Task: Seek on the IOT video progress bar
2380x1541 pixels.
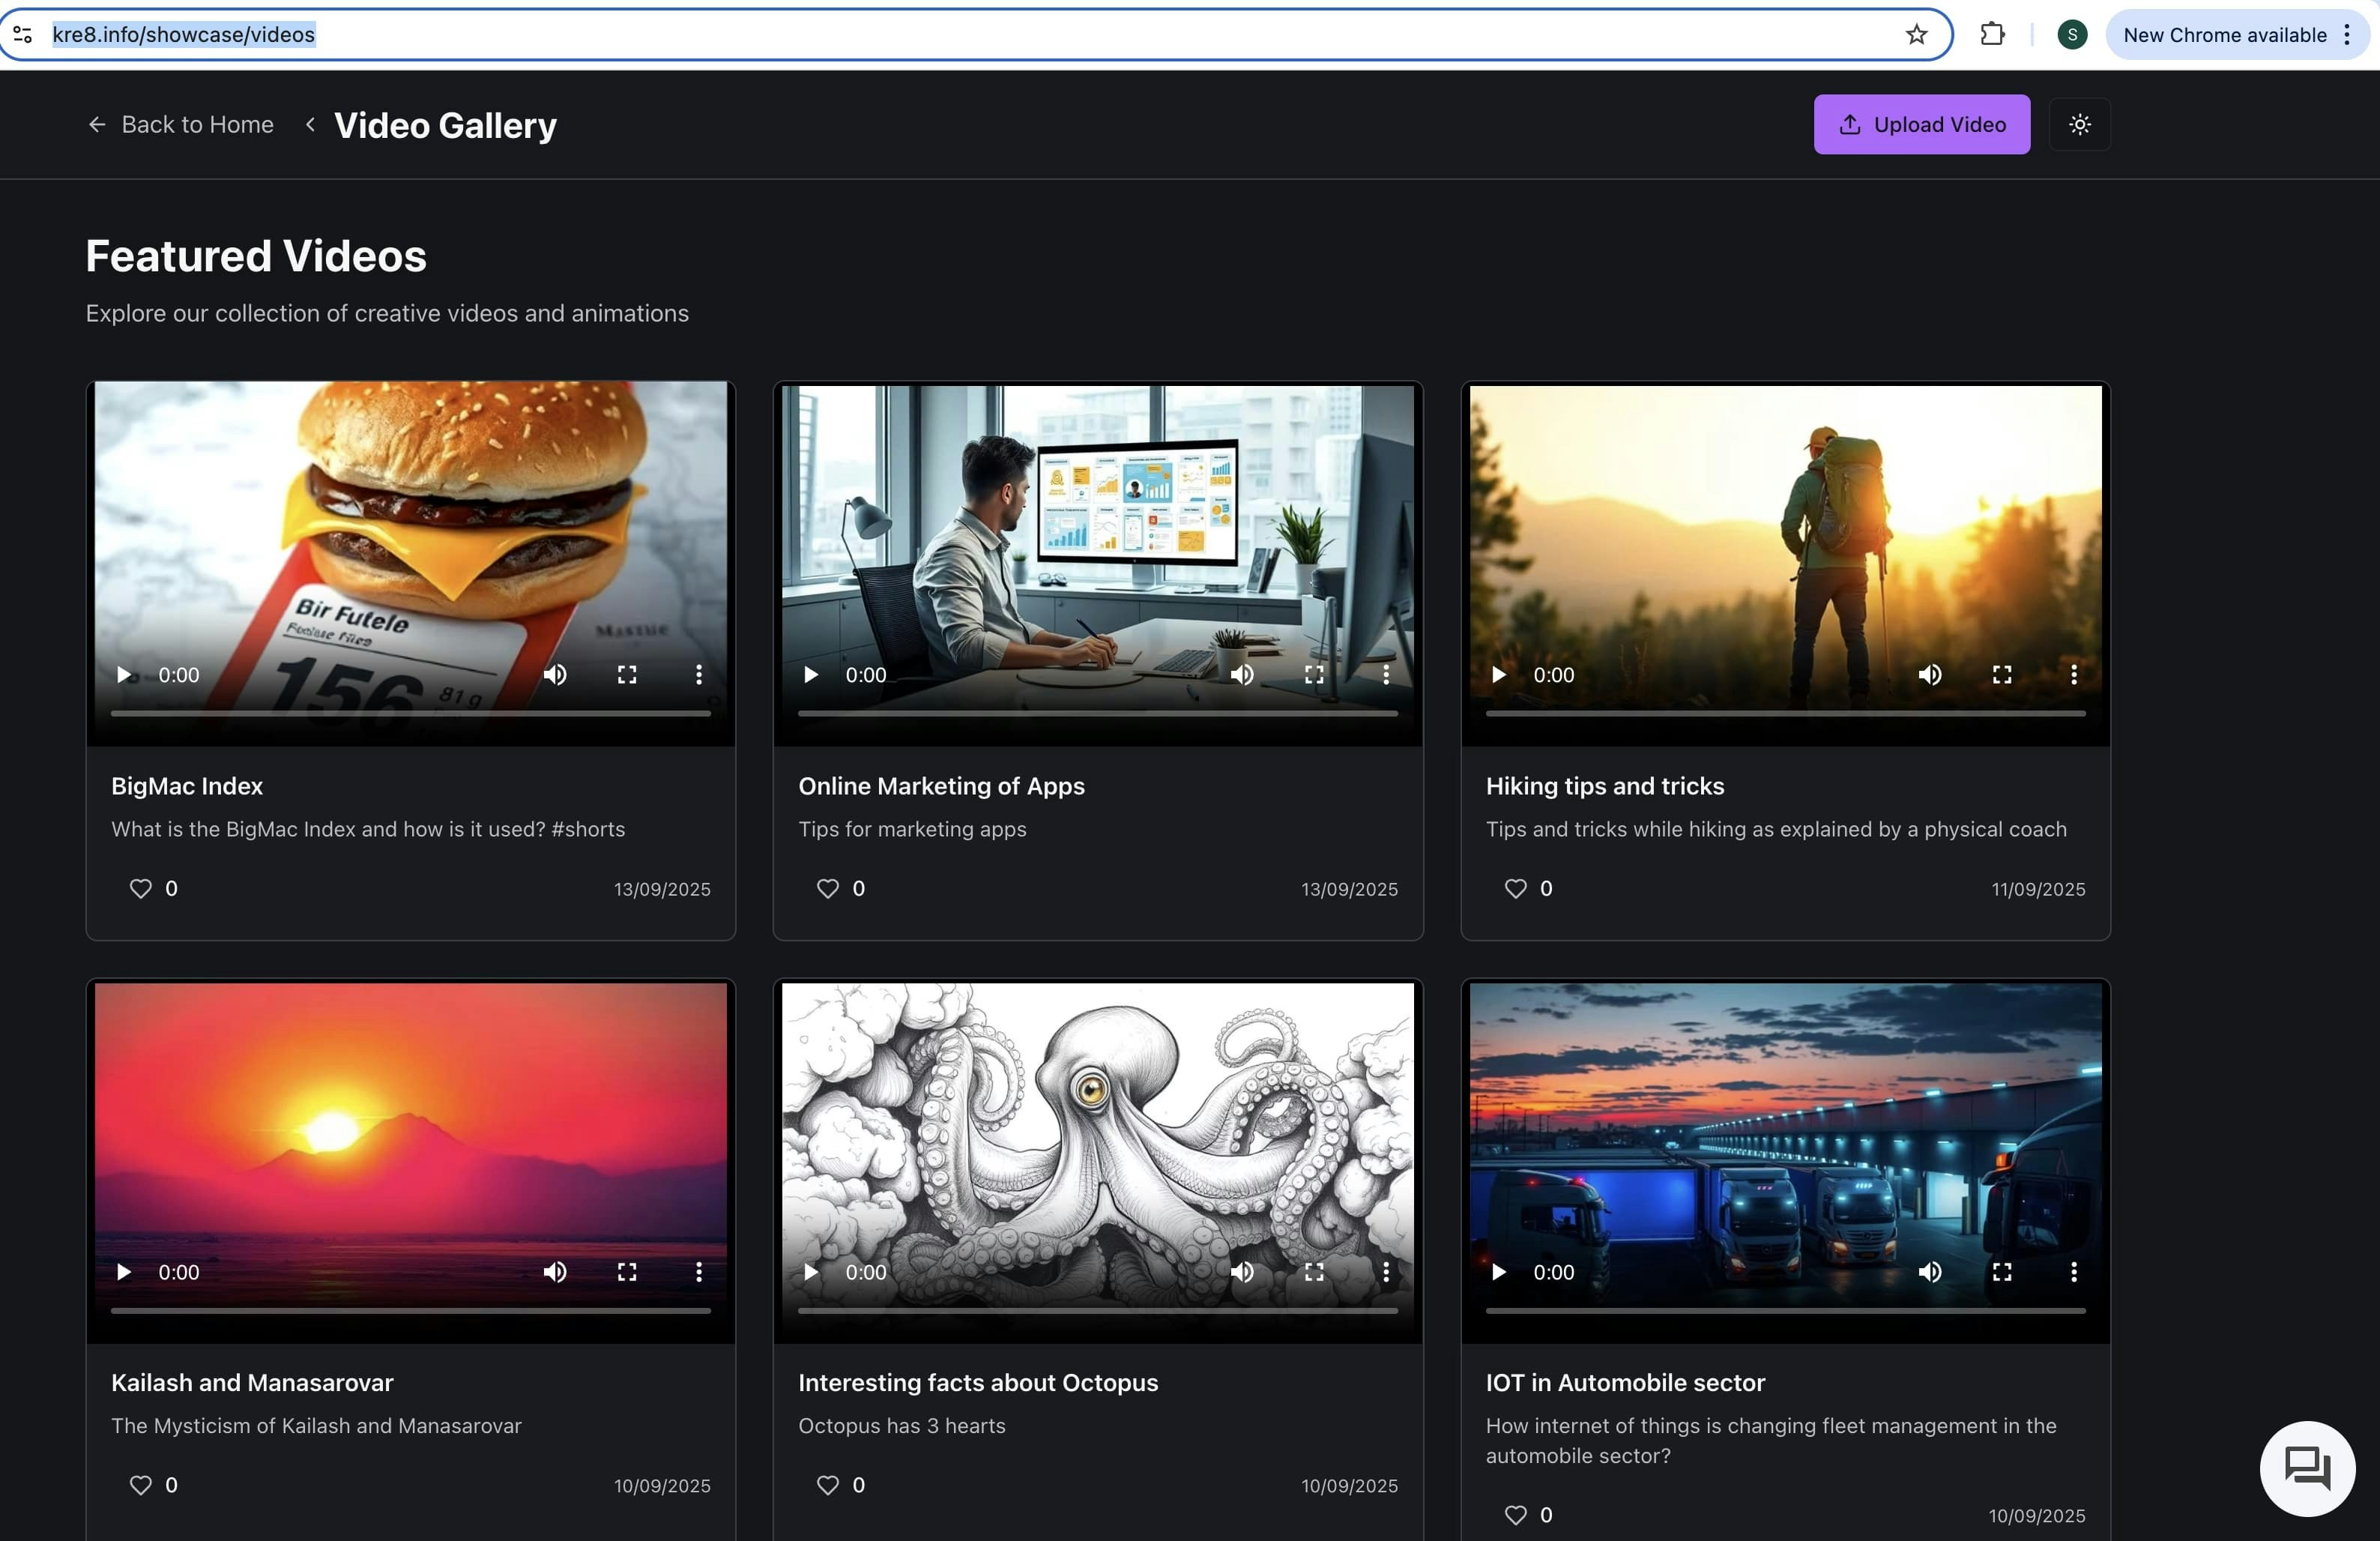Action: click(1785, 1311)
